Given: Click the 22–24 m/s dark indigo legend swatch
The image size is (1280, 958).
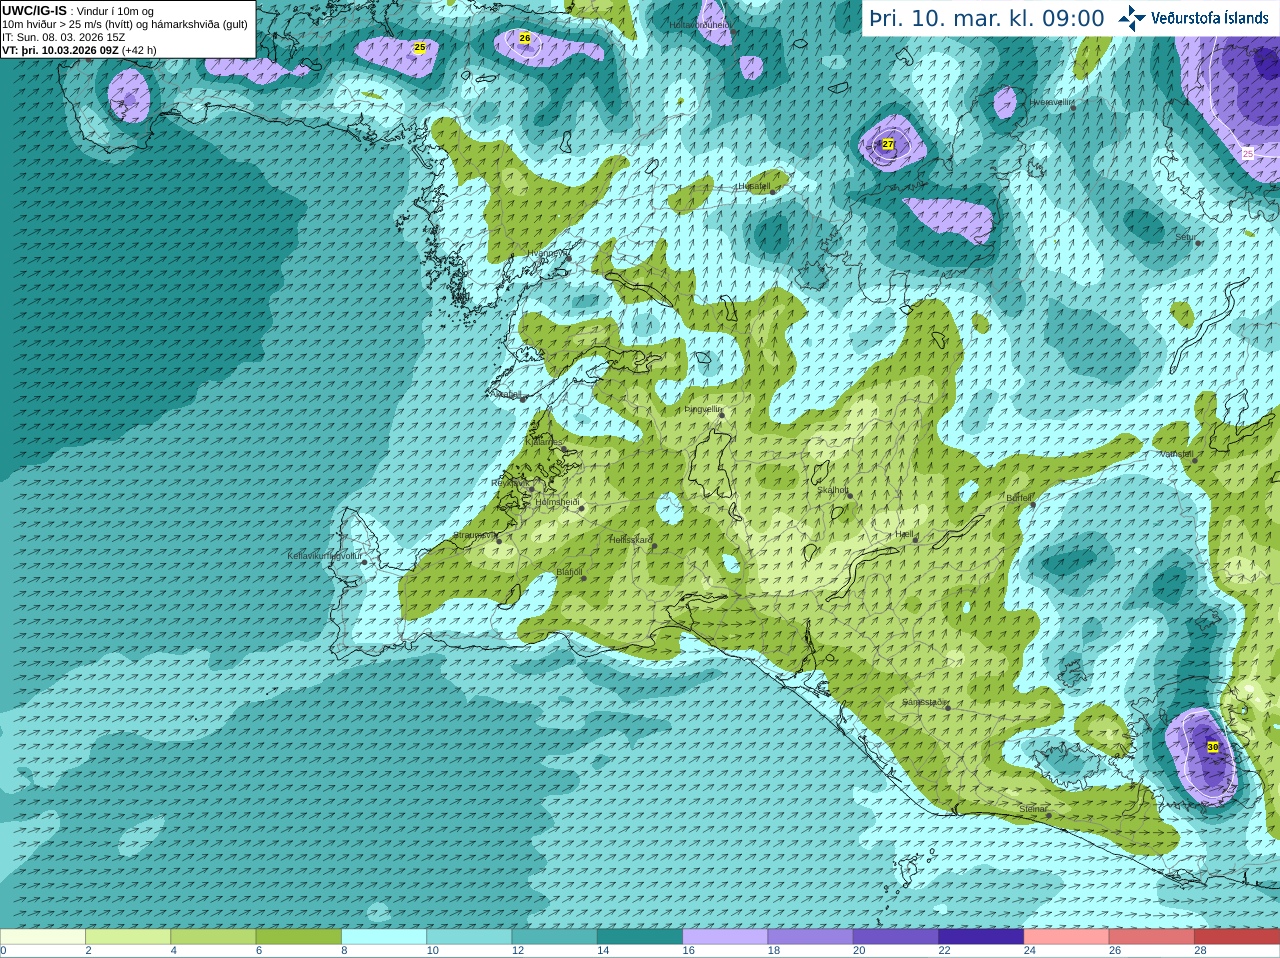Looking at the screenshot, I should pyautogui.click(x=981, y=937).
